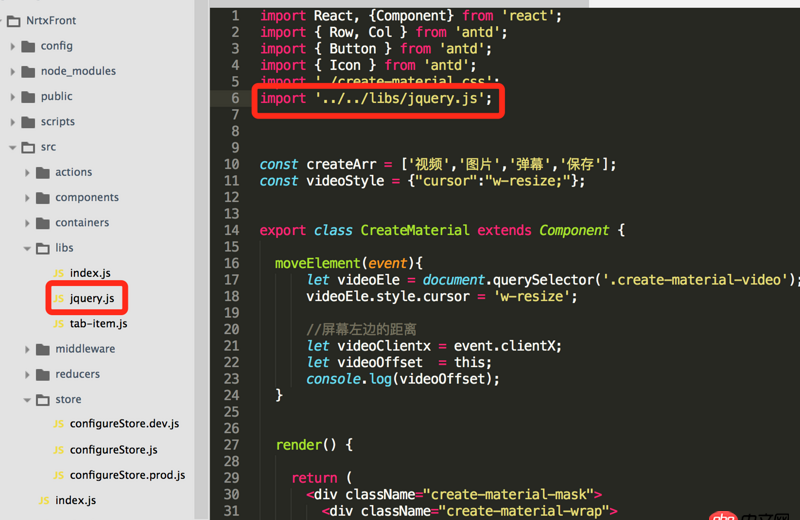Open jquery.js in the libs folder

92,298
